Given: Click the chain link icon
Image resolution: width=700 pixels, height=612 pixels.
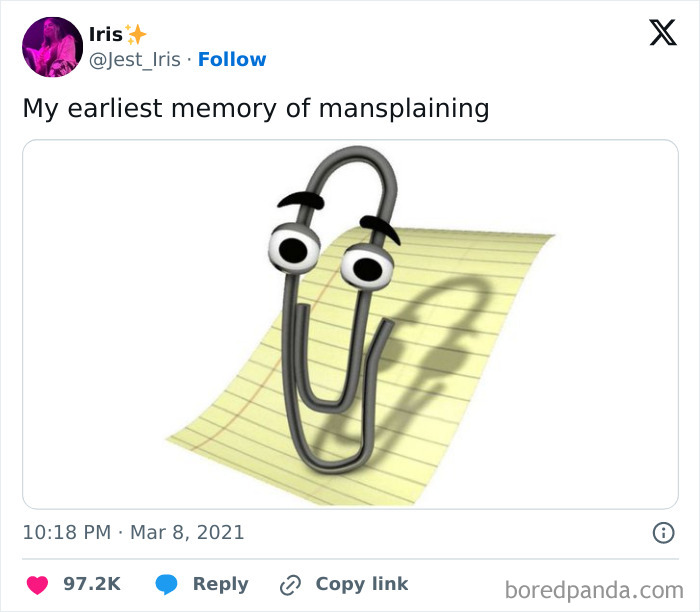Looking at the screenshot, I should click(290, 585).
